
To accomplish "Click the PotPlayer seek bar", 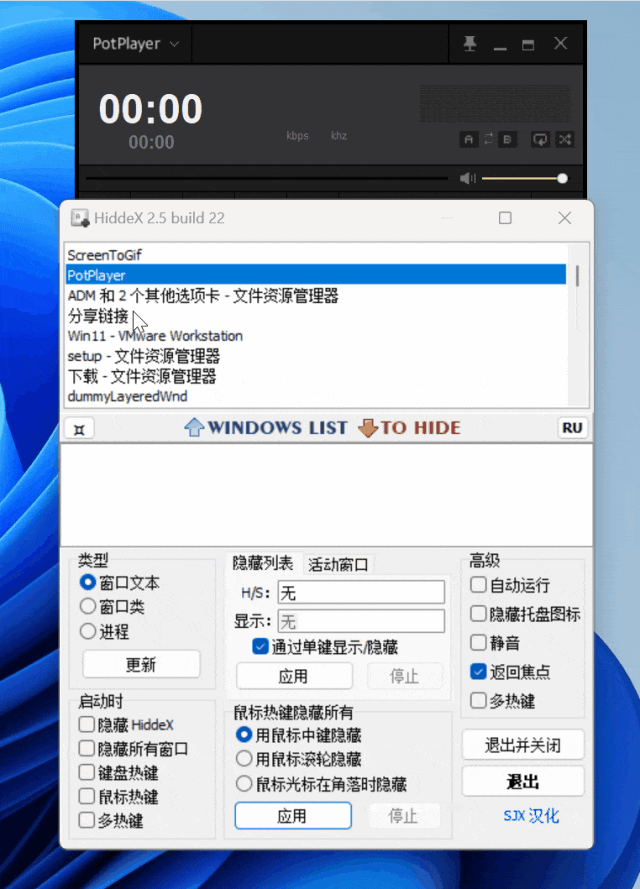I will tap(266, 179).
